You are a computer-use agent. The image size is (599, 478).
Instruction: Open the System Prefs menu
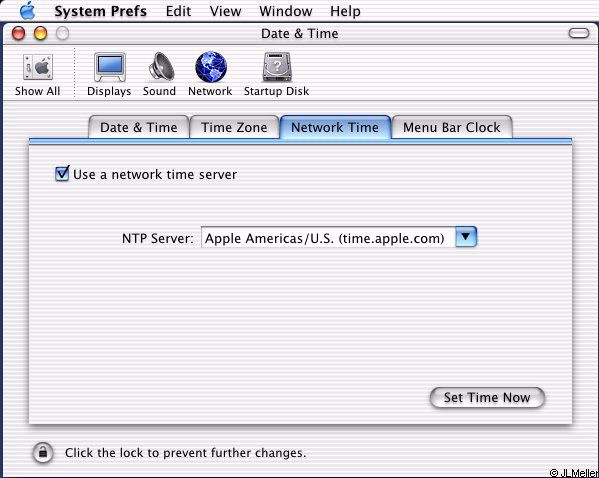100,11
